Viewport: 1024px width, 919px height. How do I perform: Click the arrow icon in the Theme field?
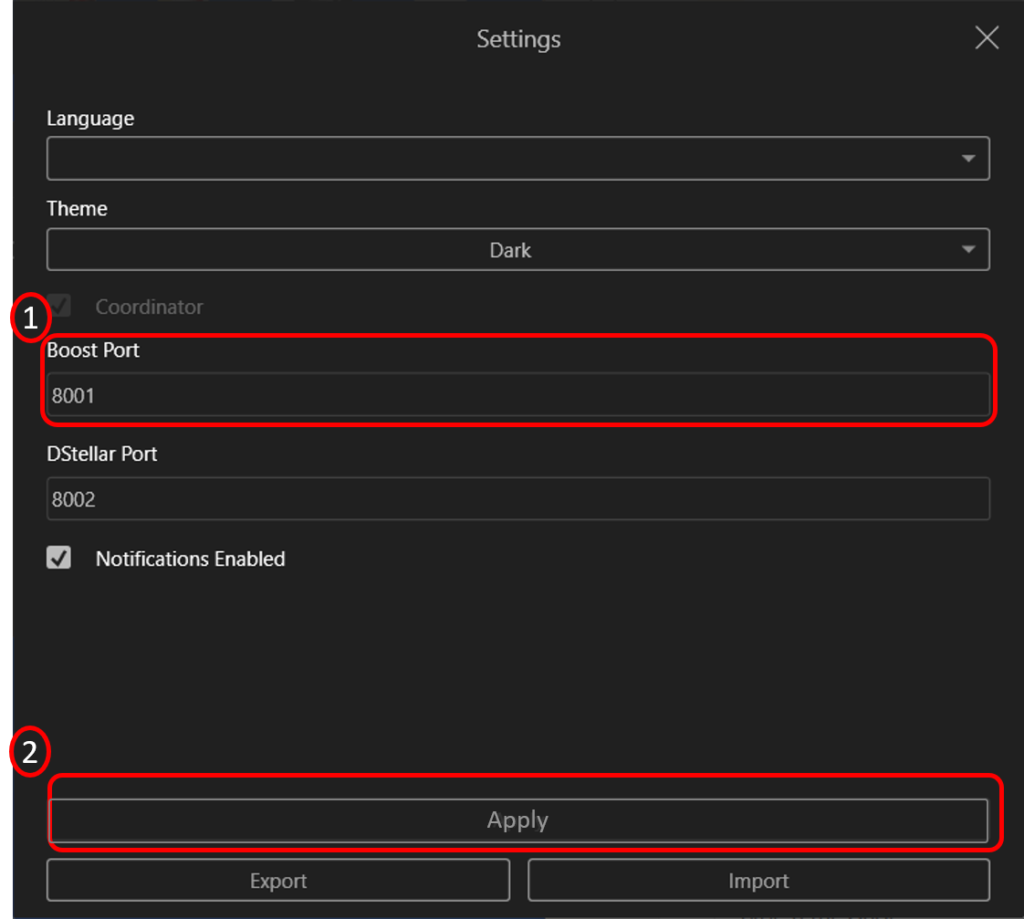(x=967, y=250)
